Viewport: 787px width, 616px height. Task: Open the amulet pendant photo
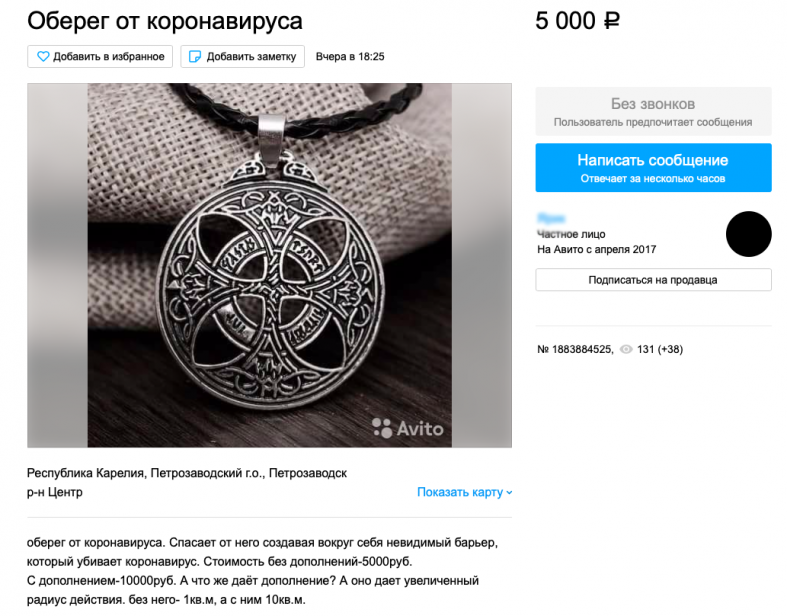point(270,265)
